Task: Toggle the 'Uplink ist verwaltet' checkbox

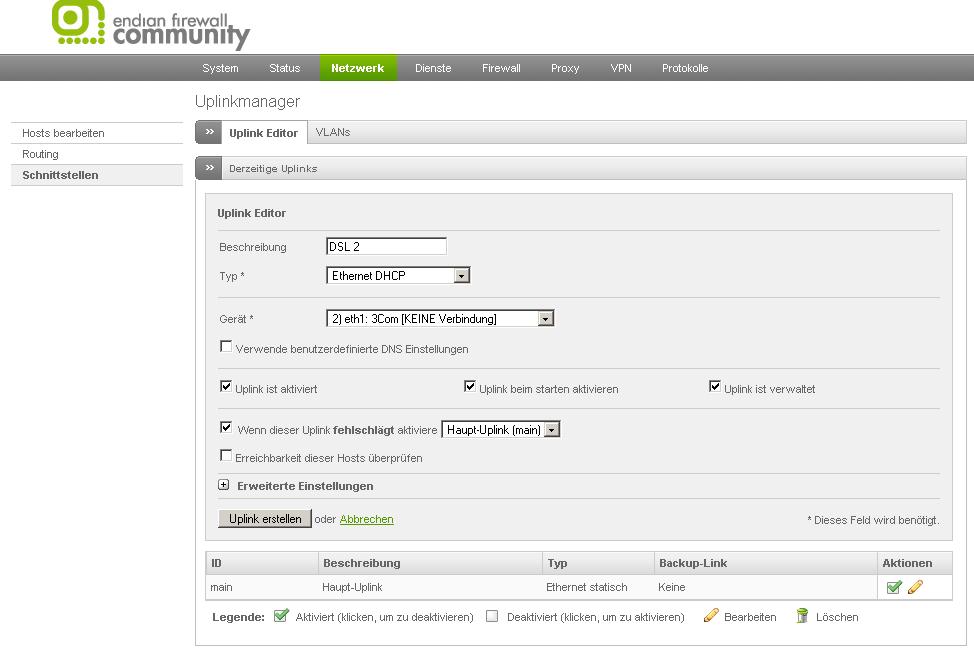Action: [x=715, y=387]
